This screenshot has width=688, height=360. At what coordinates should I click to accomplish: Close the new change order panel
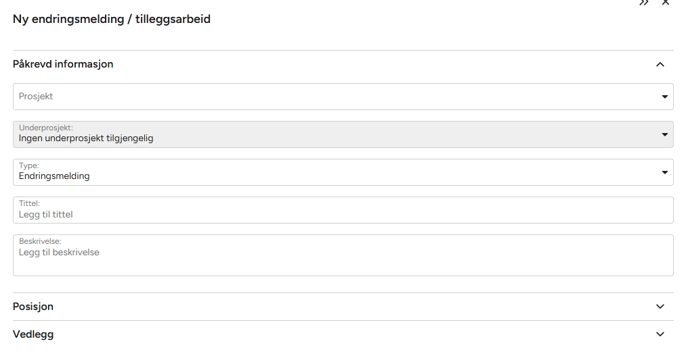coord(666,3)
